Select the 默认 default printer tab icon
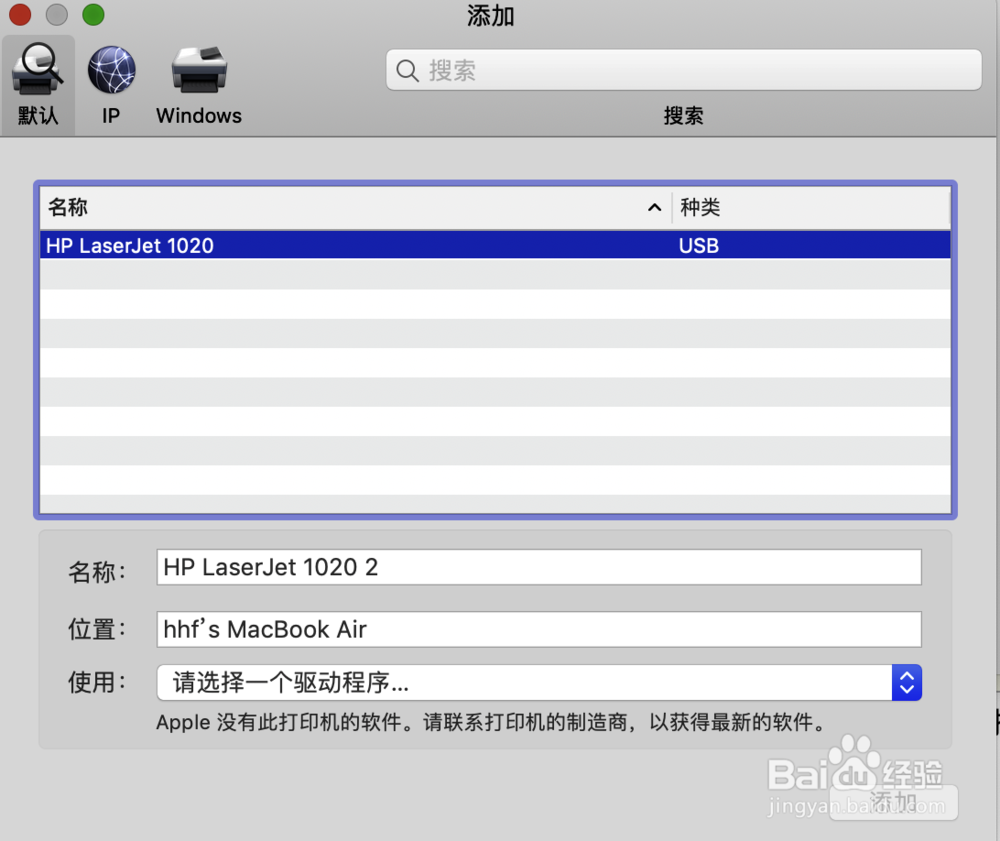This screenshot has width=1000, height=841. 38,85
